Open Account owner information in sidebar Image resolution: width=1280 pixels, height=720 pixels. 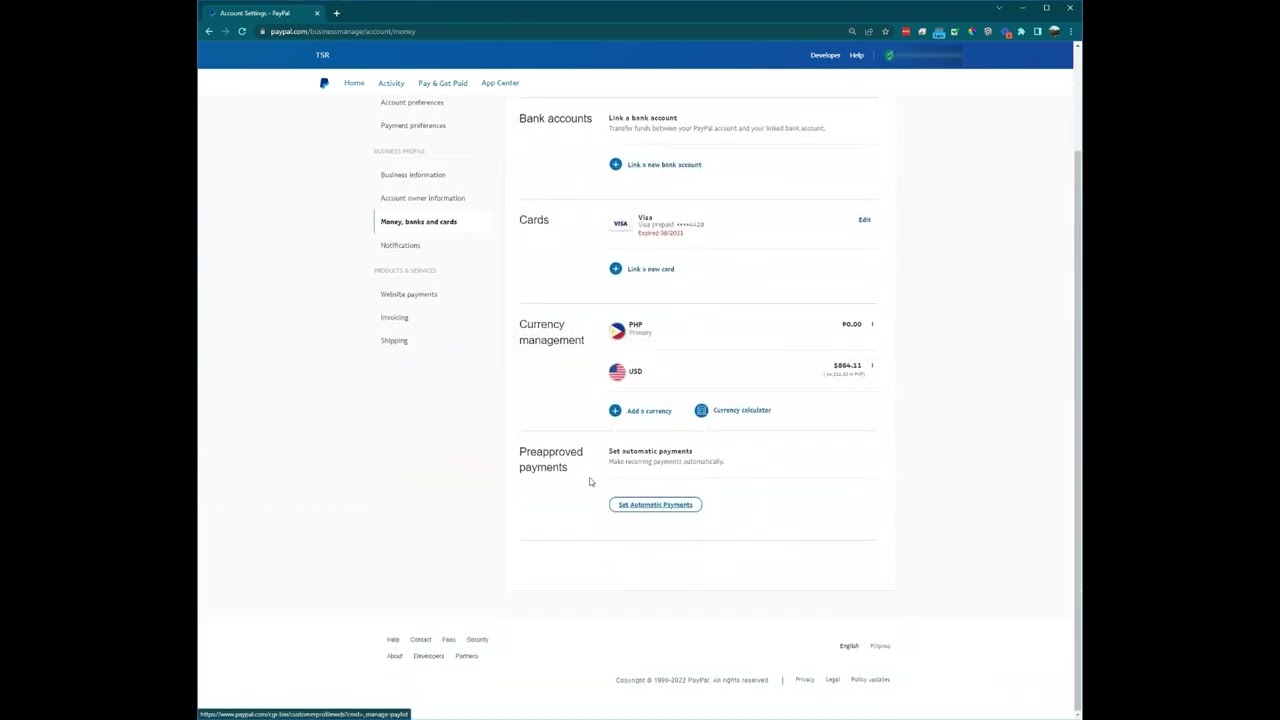[422, 198]
